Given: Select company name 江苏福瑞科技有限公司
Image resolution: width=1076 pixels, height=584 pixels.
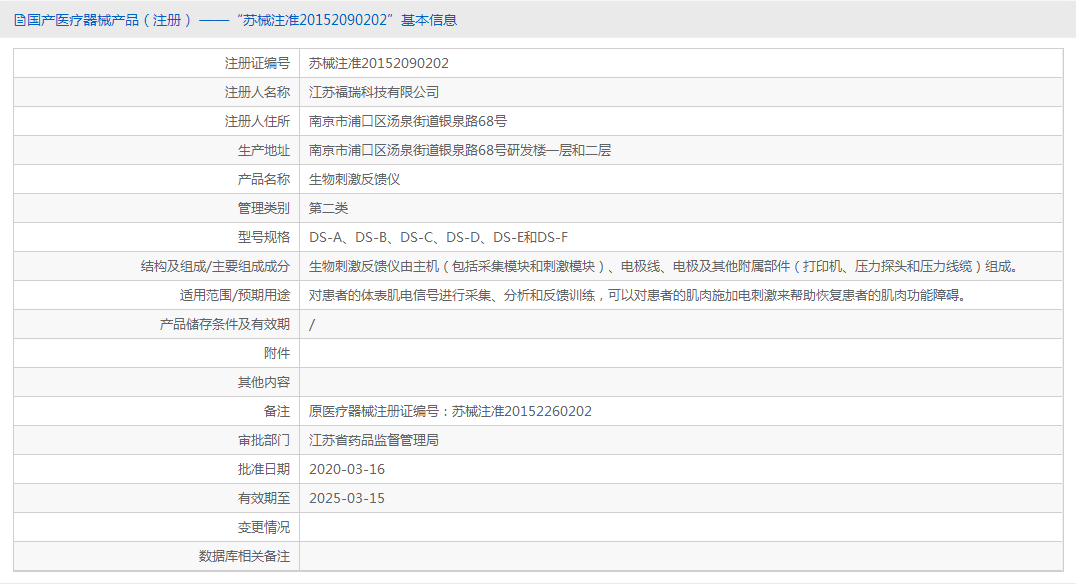Looking at the screenshot, I should pos(374,92).
